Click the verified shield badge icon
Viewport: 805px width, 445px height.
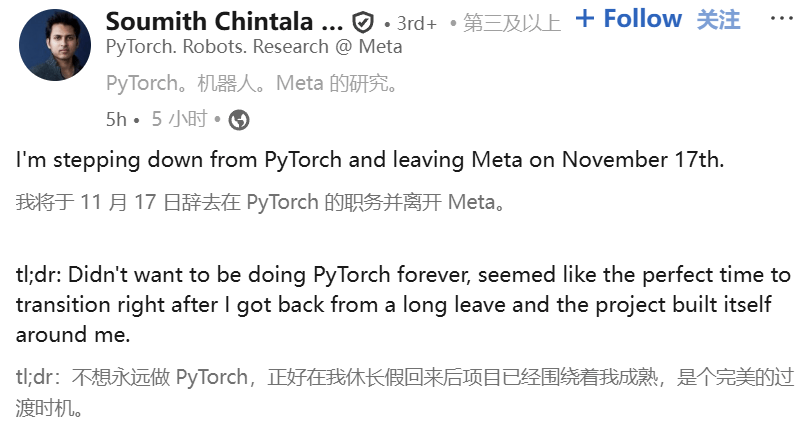tap(363, 22)
